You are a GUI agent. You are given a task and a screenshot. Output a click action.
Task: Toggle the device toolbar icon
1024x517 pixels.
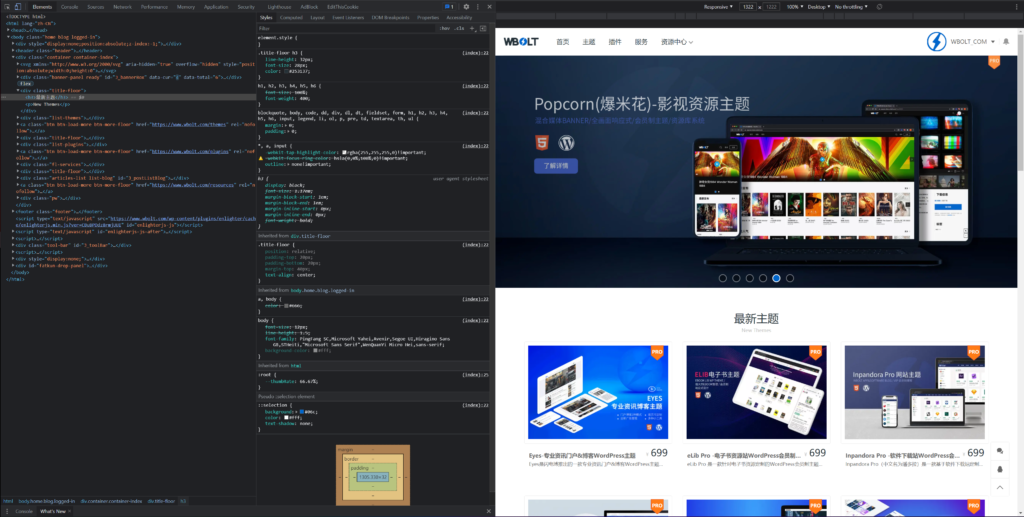click(19, 6)
